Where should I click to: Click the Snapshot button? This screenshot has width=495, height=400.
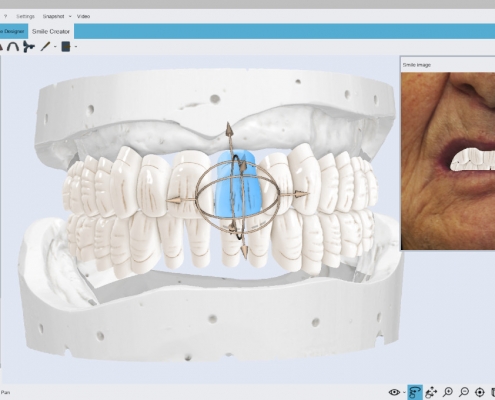click(53, 16)
